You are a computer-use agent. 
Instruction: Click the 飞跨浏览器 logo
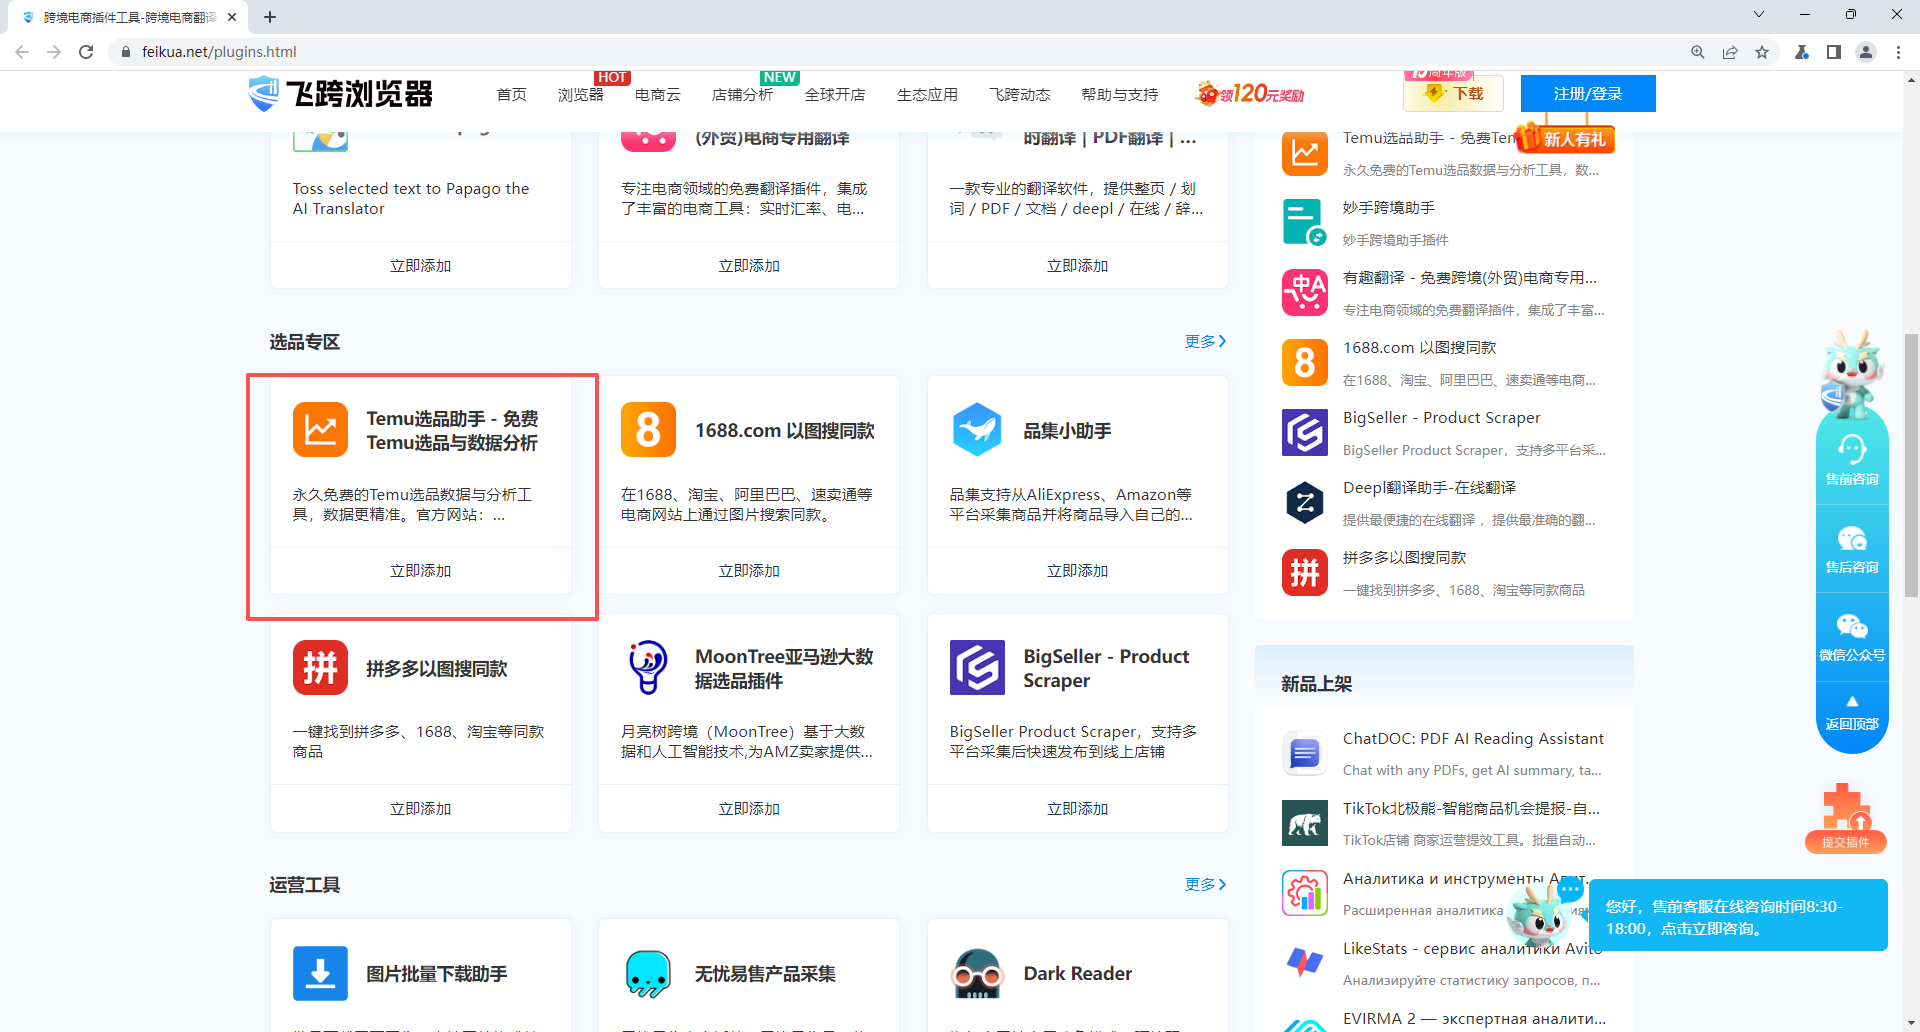[x=340, y=94]
